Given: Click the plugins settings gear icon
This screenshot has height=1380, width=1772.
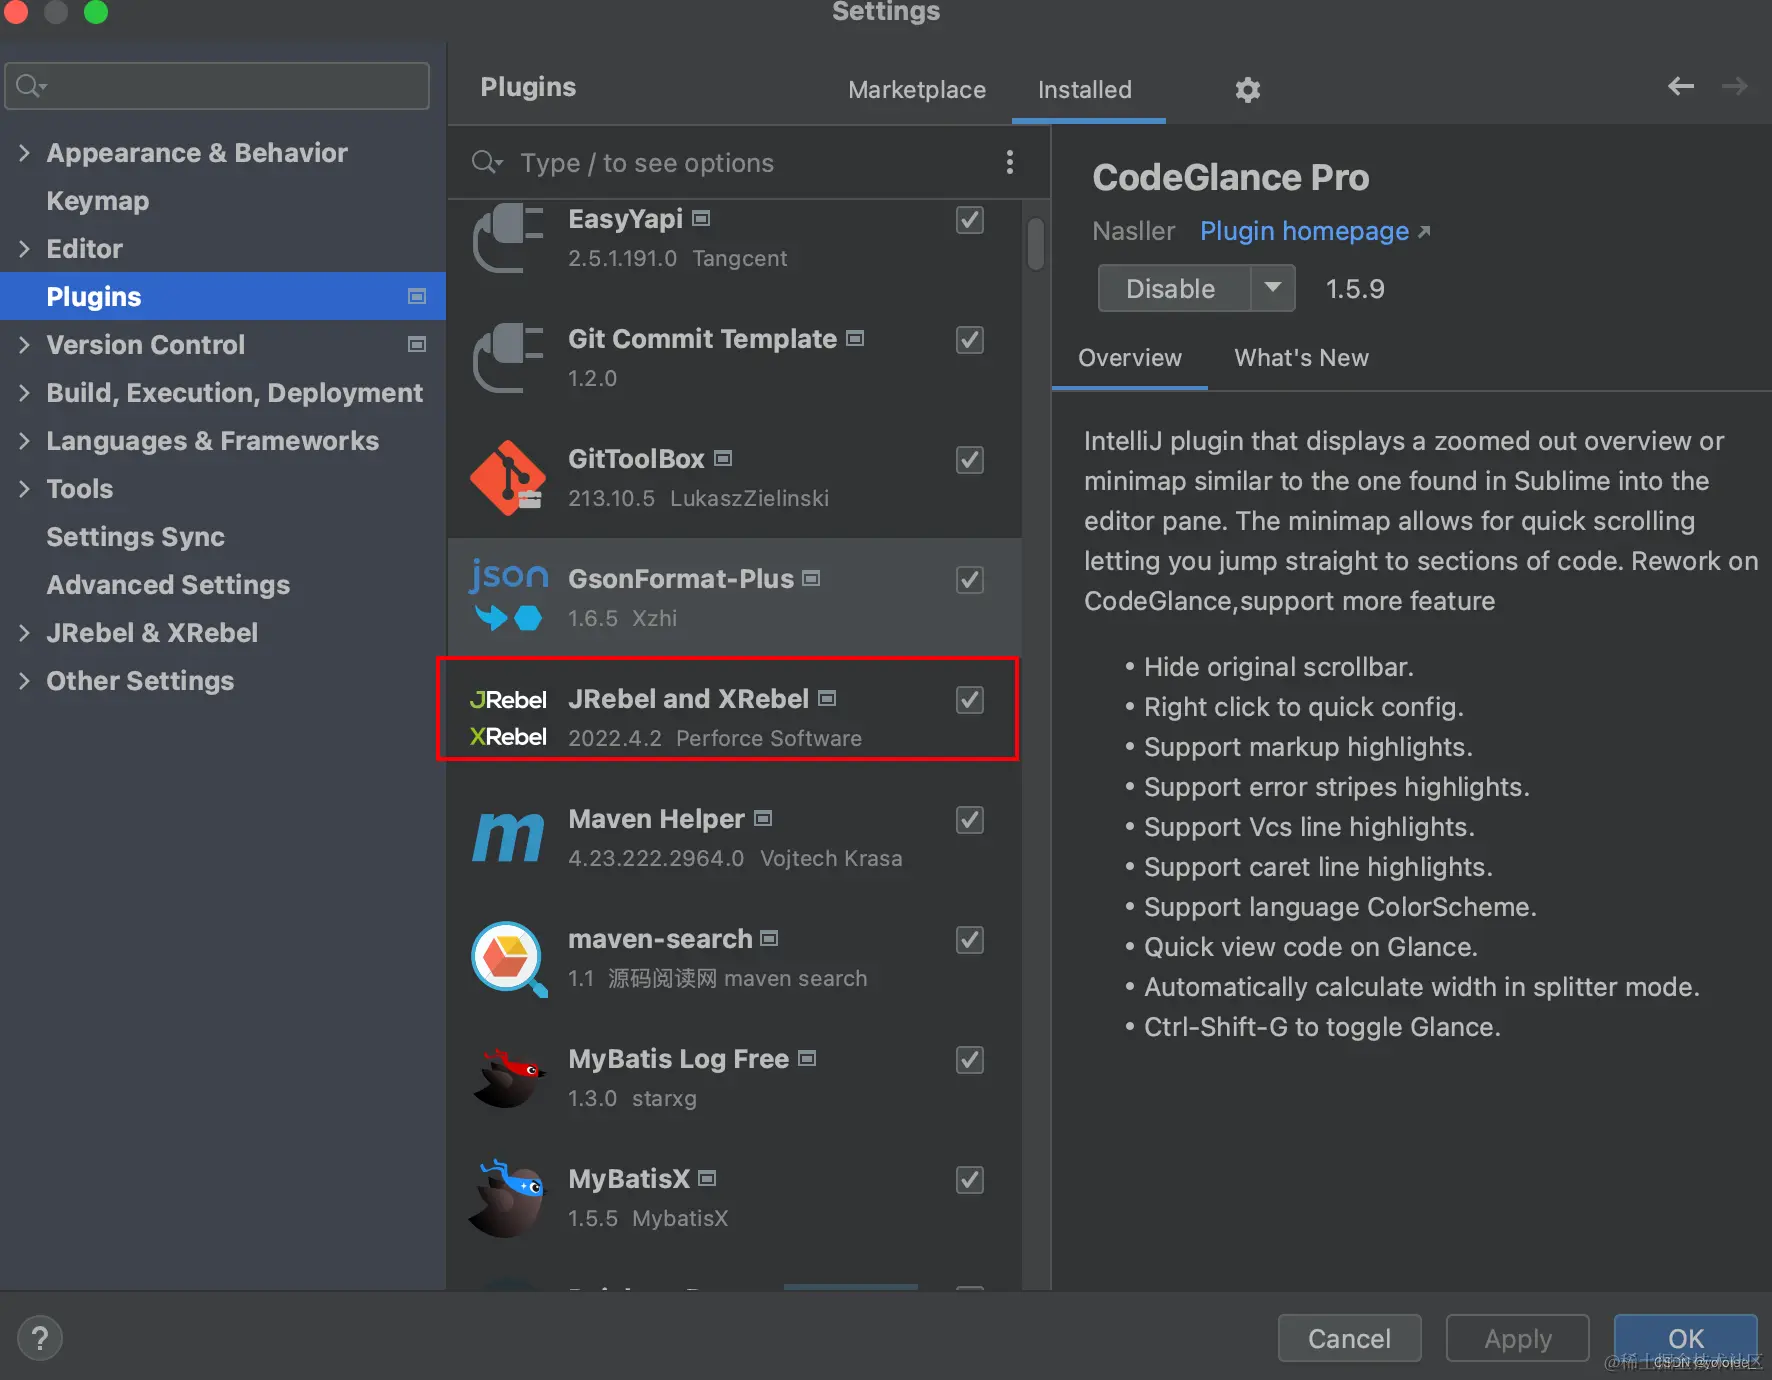Looking at the screenshot, I should click(1247, 90).
